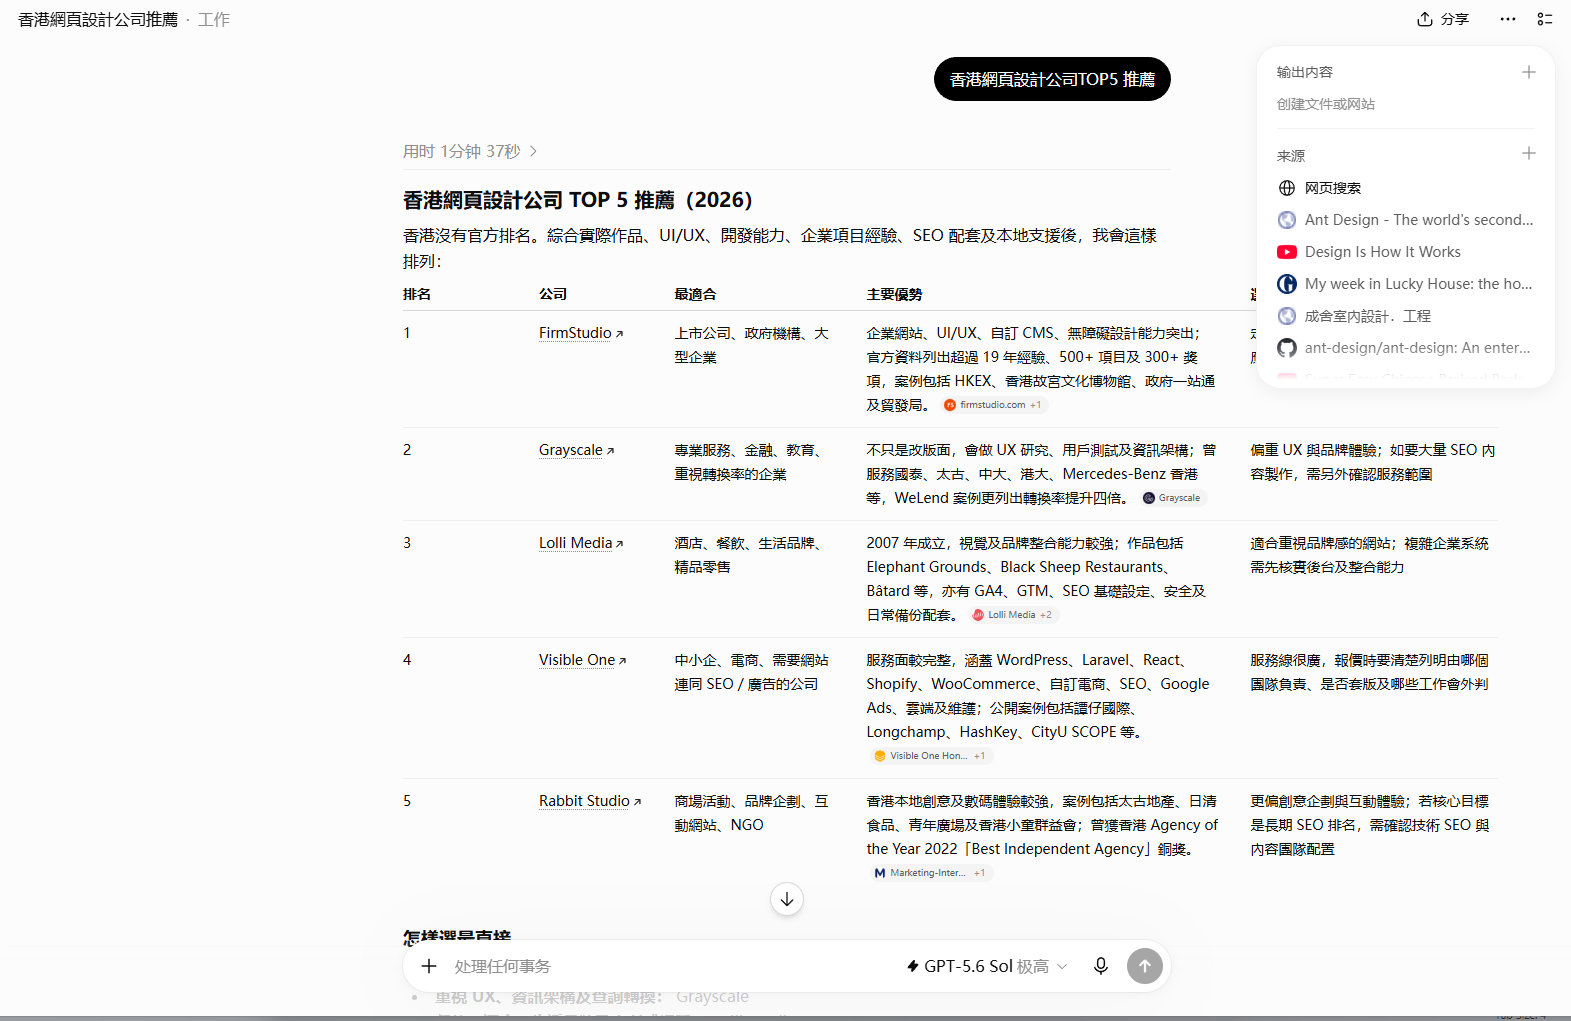1571x1021 pixels.
Task: Open the Rabbit Studio link
Action: click(x=590, y=801)
